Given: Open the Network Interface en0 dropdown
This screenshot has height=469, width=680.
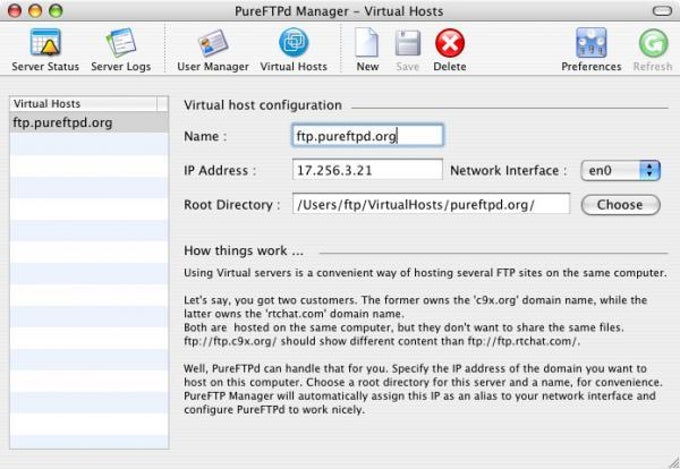Looking at the screenshot, I should (x=620, y=170).
